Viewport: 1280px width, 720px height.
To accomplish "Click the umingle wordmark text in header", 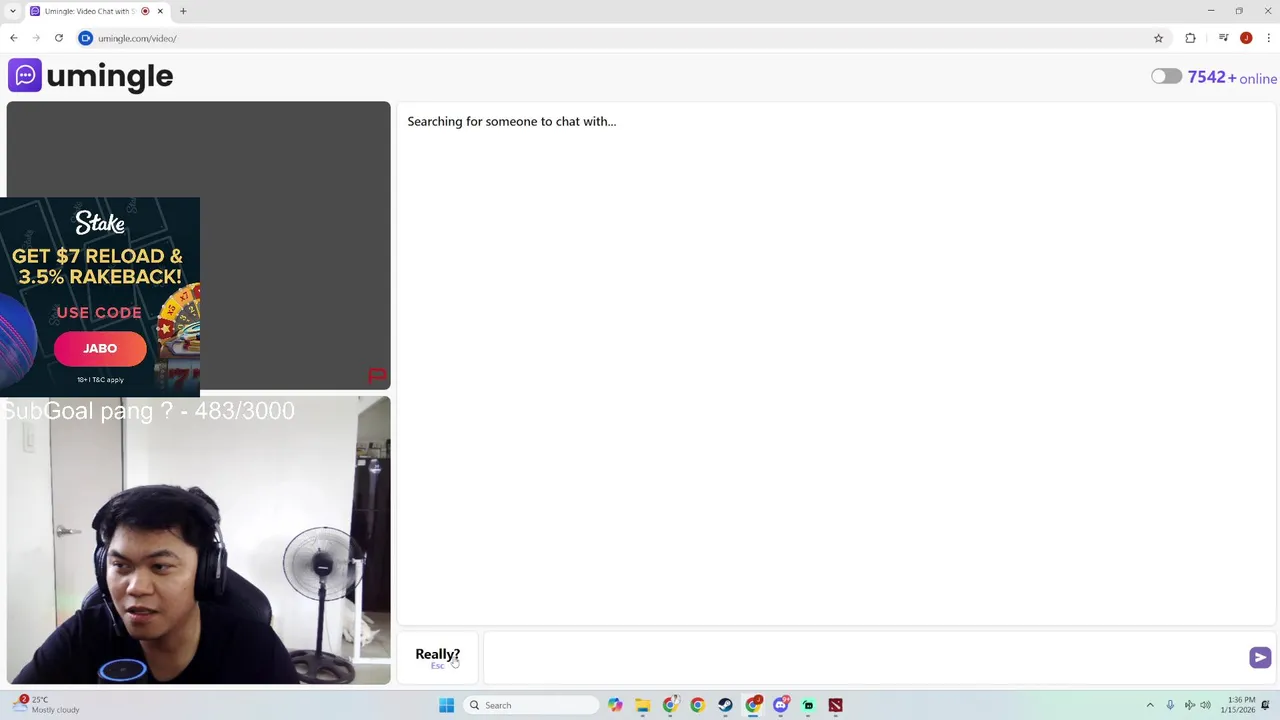I will tap(110, 76).
